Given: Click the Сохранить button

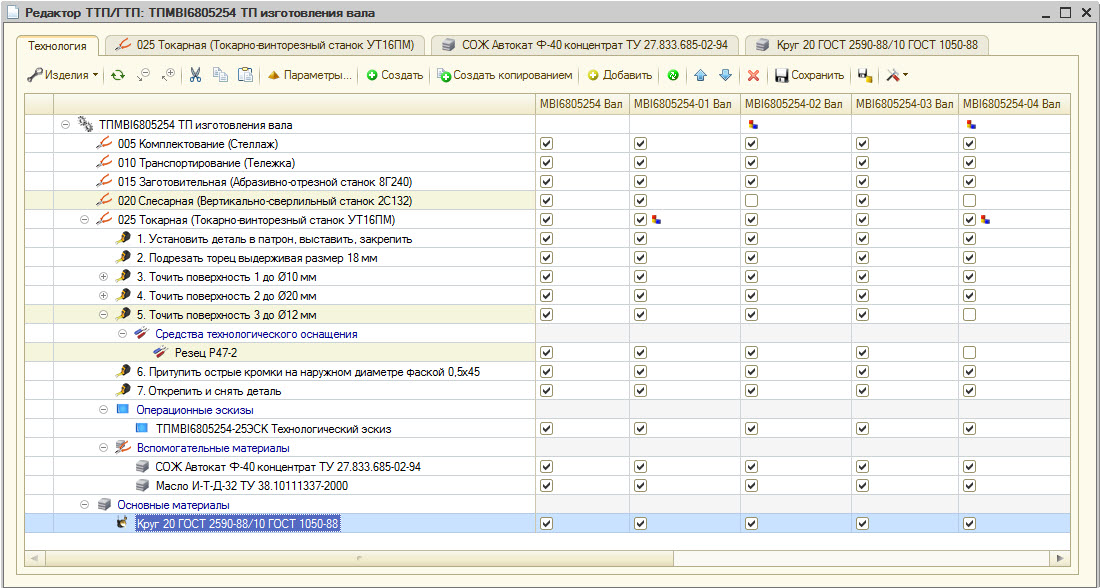Looking at the screenshot, I should point(810,75).
